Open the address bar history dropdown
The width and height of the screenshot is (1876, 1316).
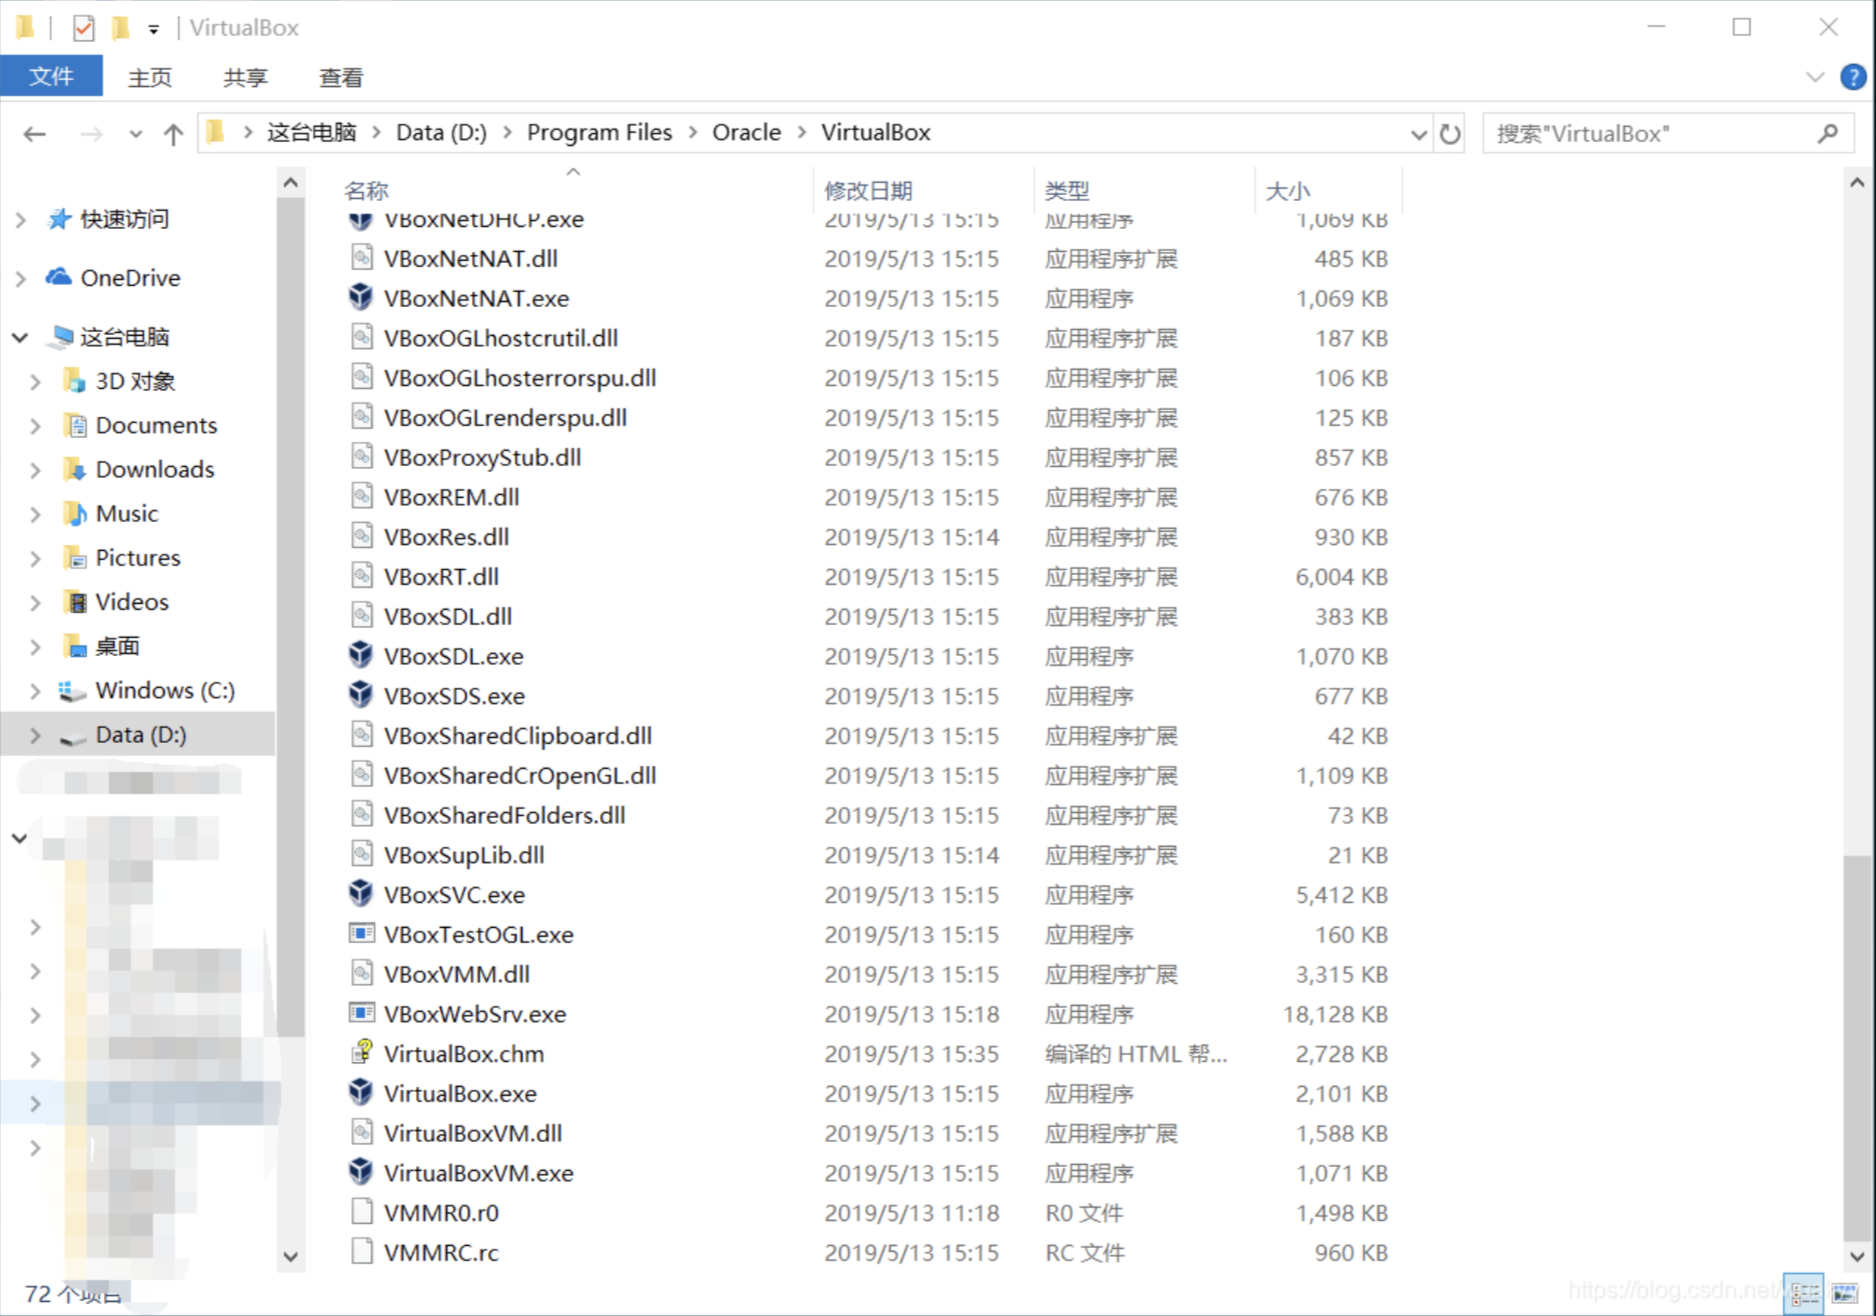coord(1418,134)
